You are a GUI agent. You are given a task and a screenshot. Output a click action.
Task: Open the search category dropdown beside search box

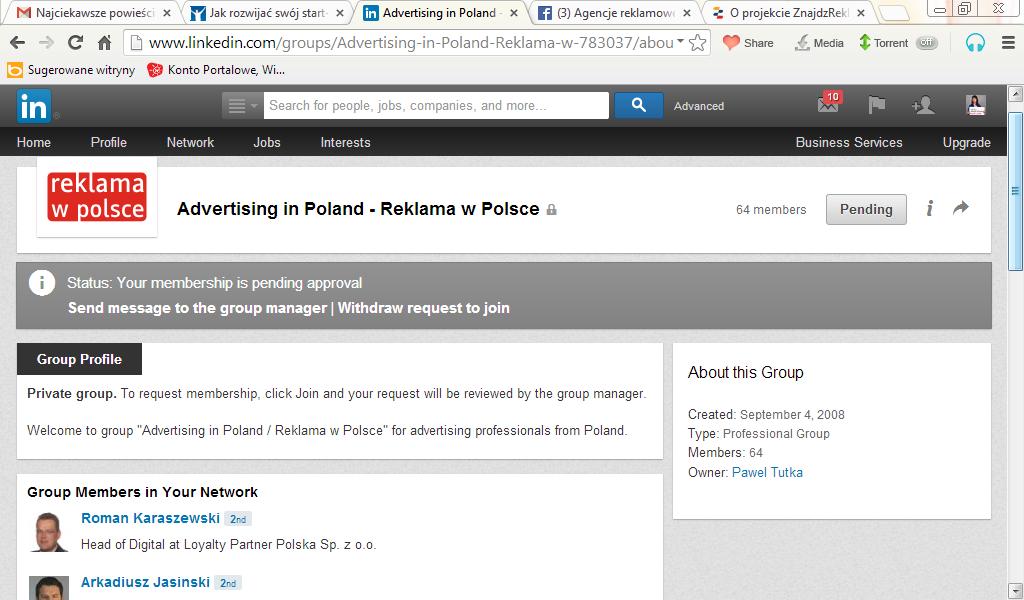coord(242,106)
